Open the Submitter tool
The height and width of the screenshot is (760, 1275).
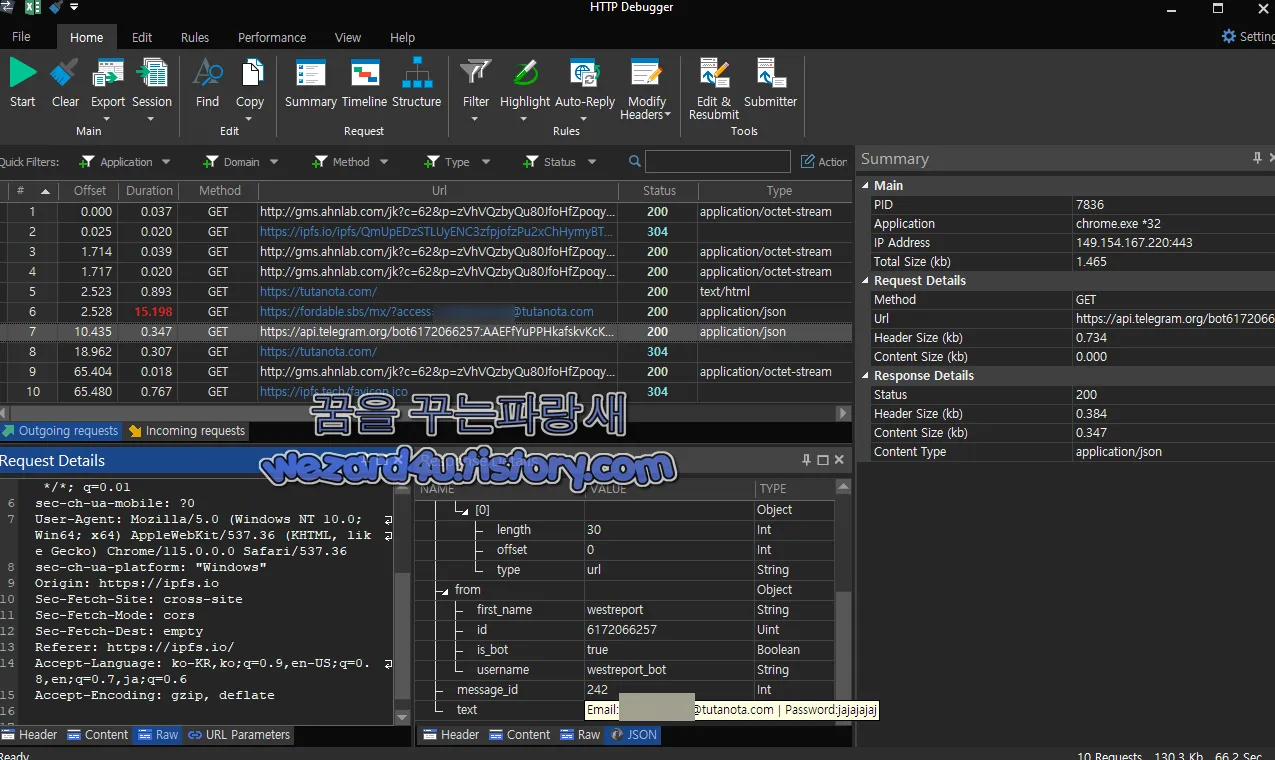point(771,83)
